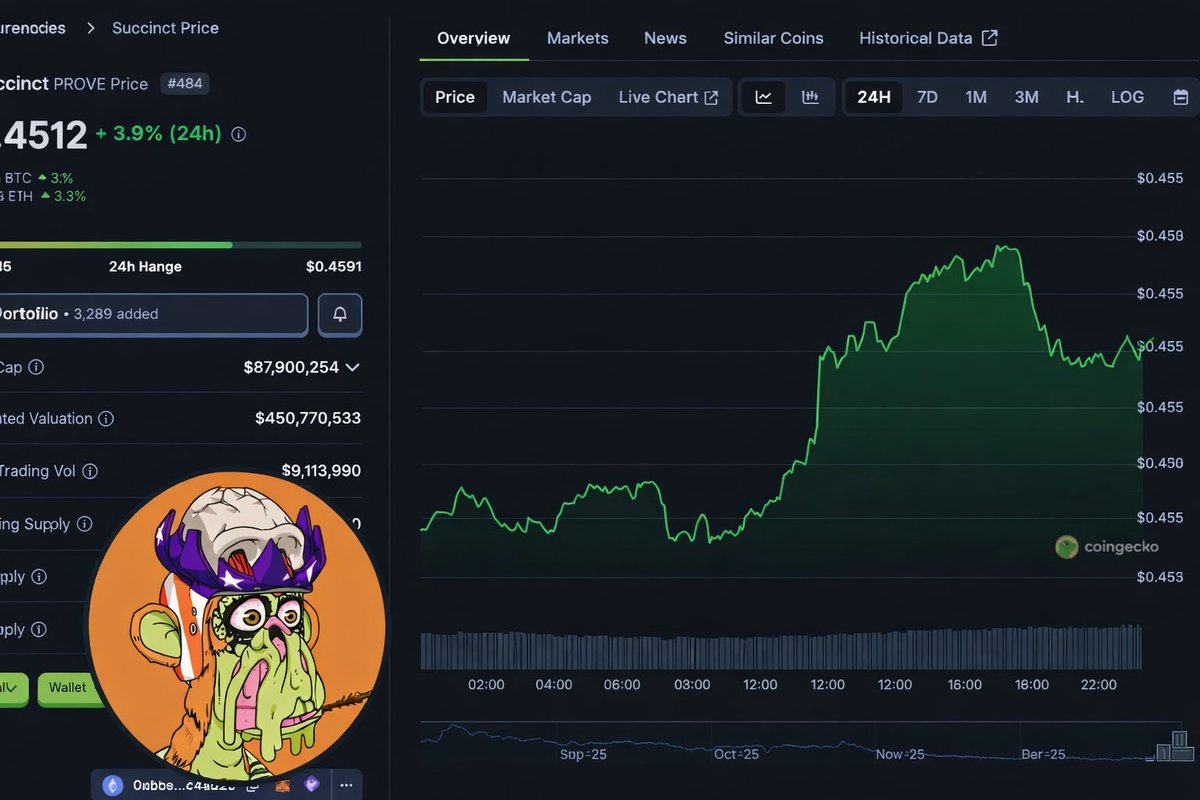Screen dimensions: 1200x800
Task: Click the $9,113,990 trading volume value
Action: tap(321, 471)
